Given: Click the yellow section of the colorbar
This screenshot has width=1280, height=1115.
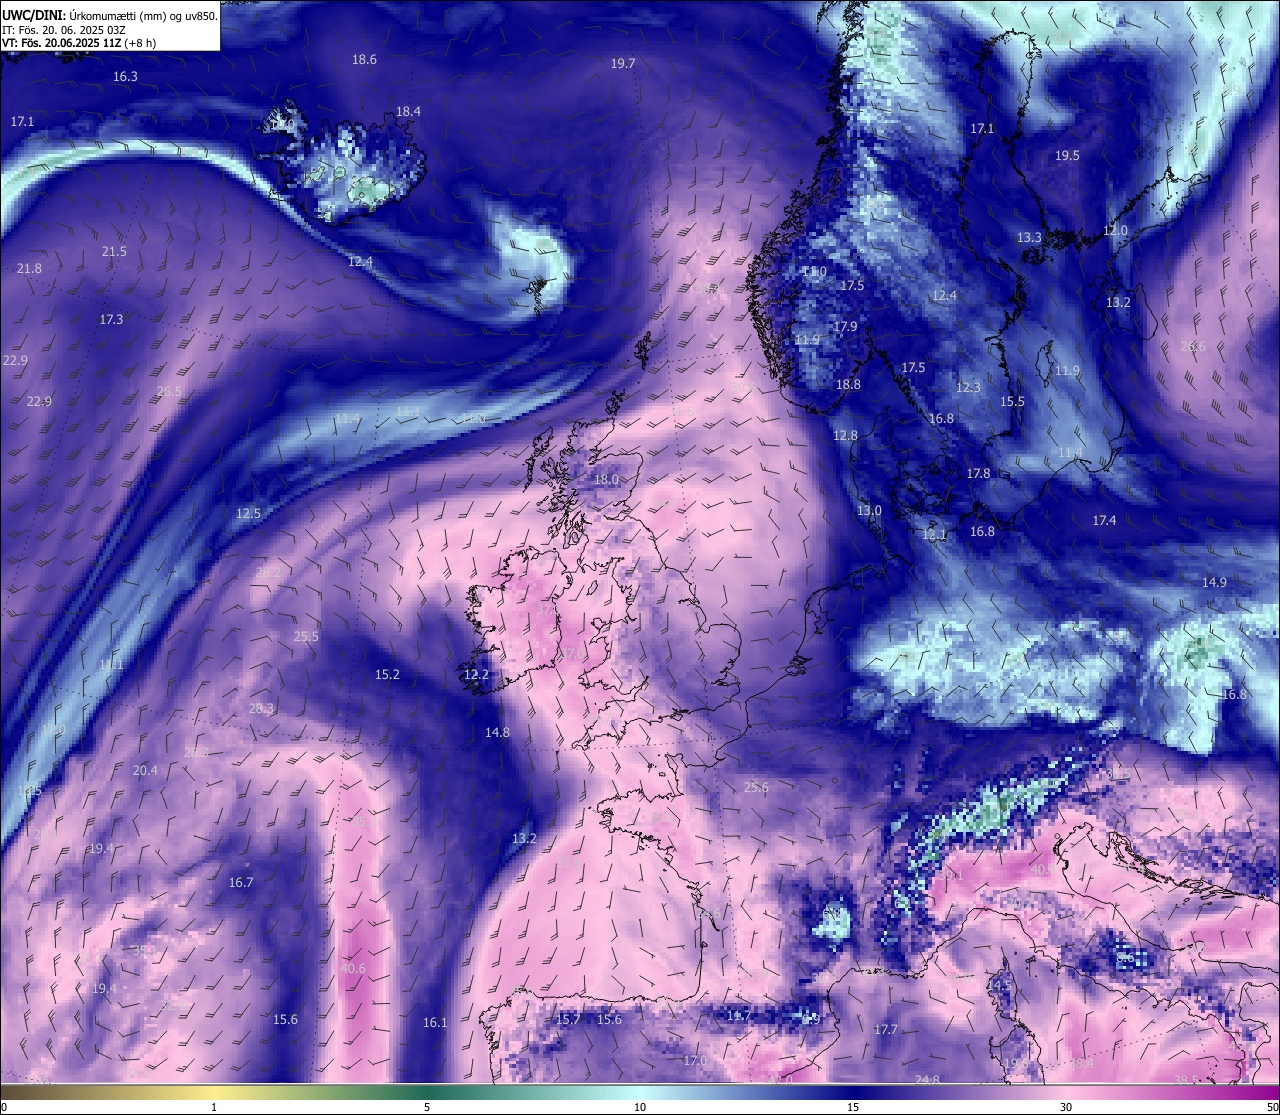Looking at the screenshot, I should point(214,1092).
